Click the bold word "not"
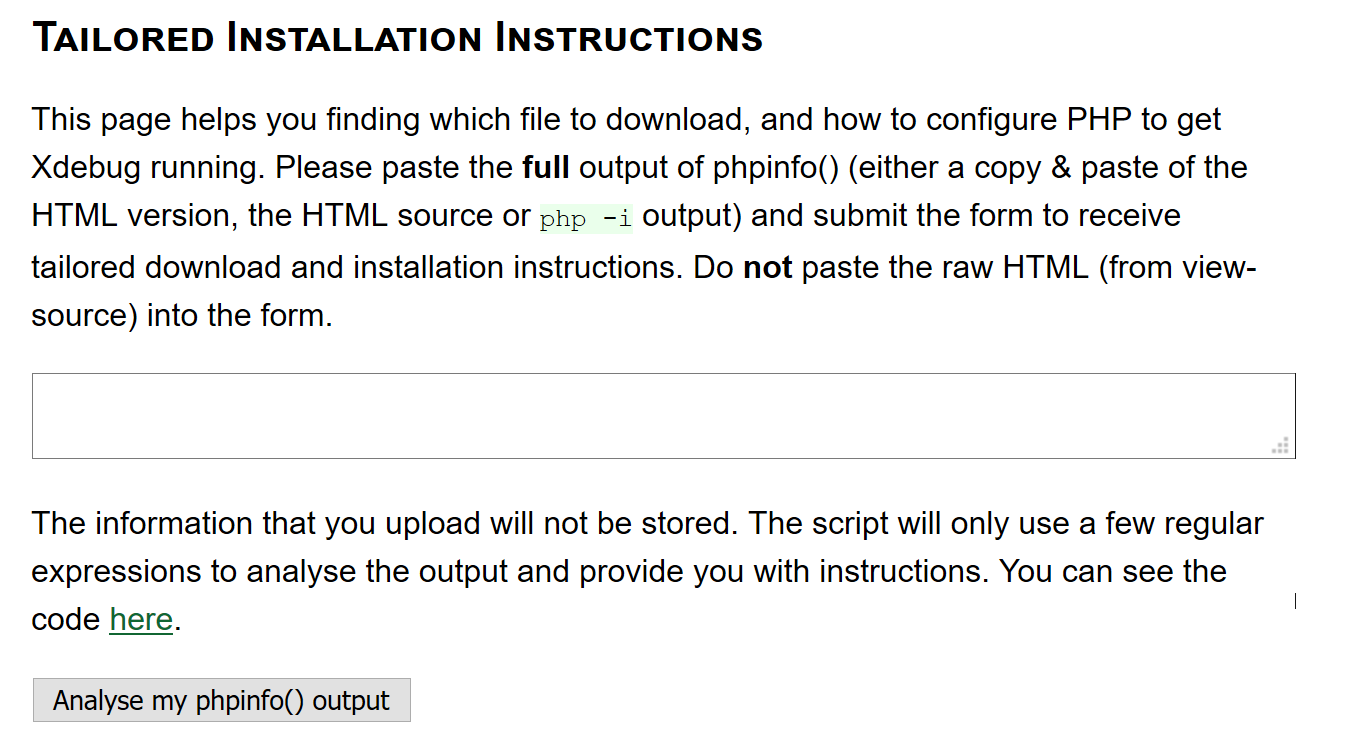This screenshot has height=740, width=1354. pos(767,268)
